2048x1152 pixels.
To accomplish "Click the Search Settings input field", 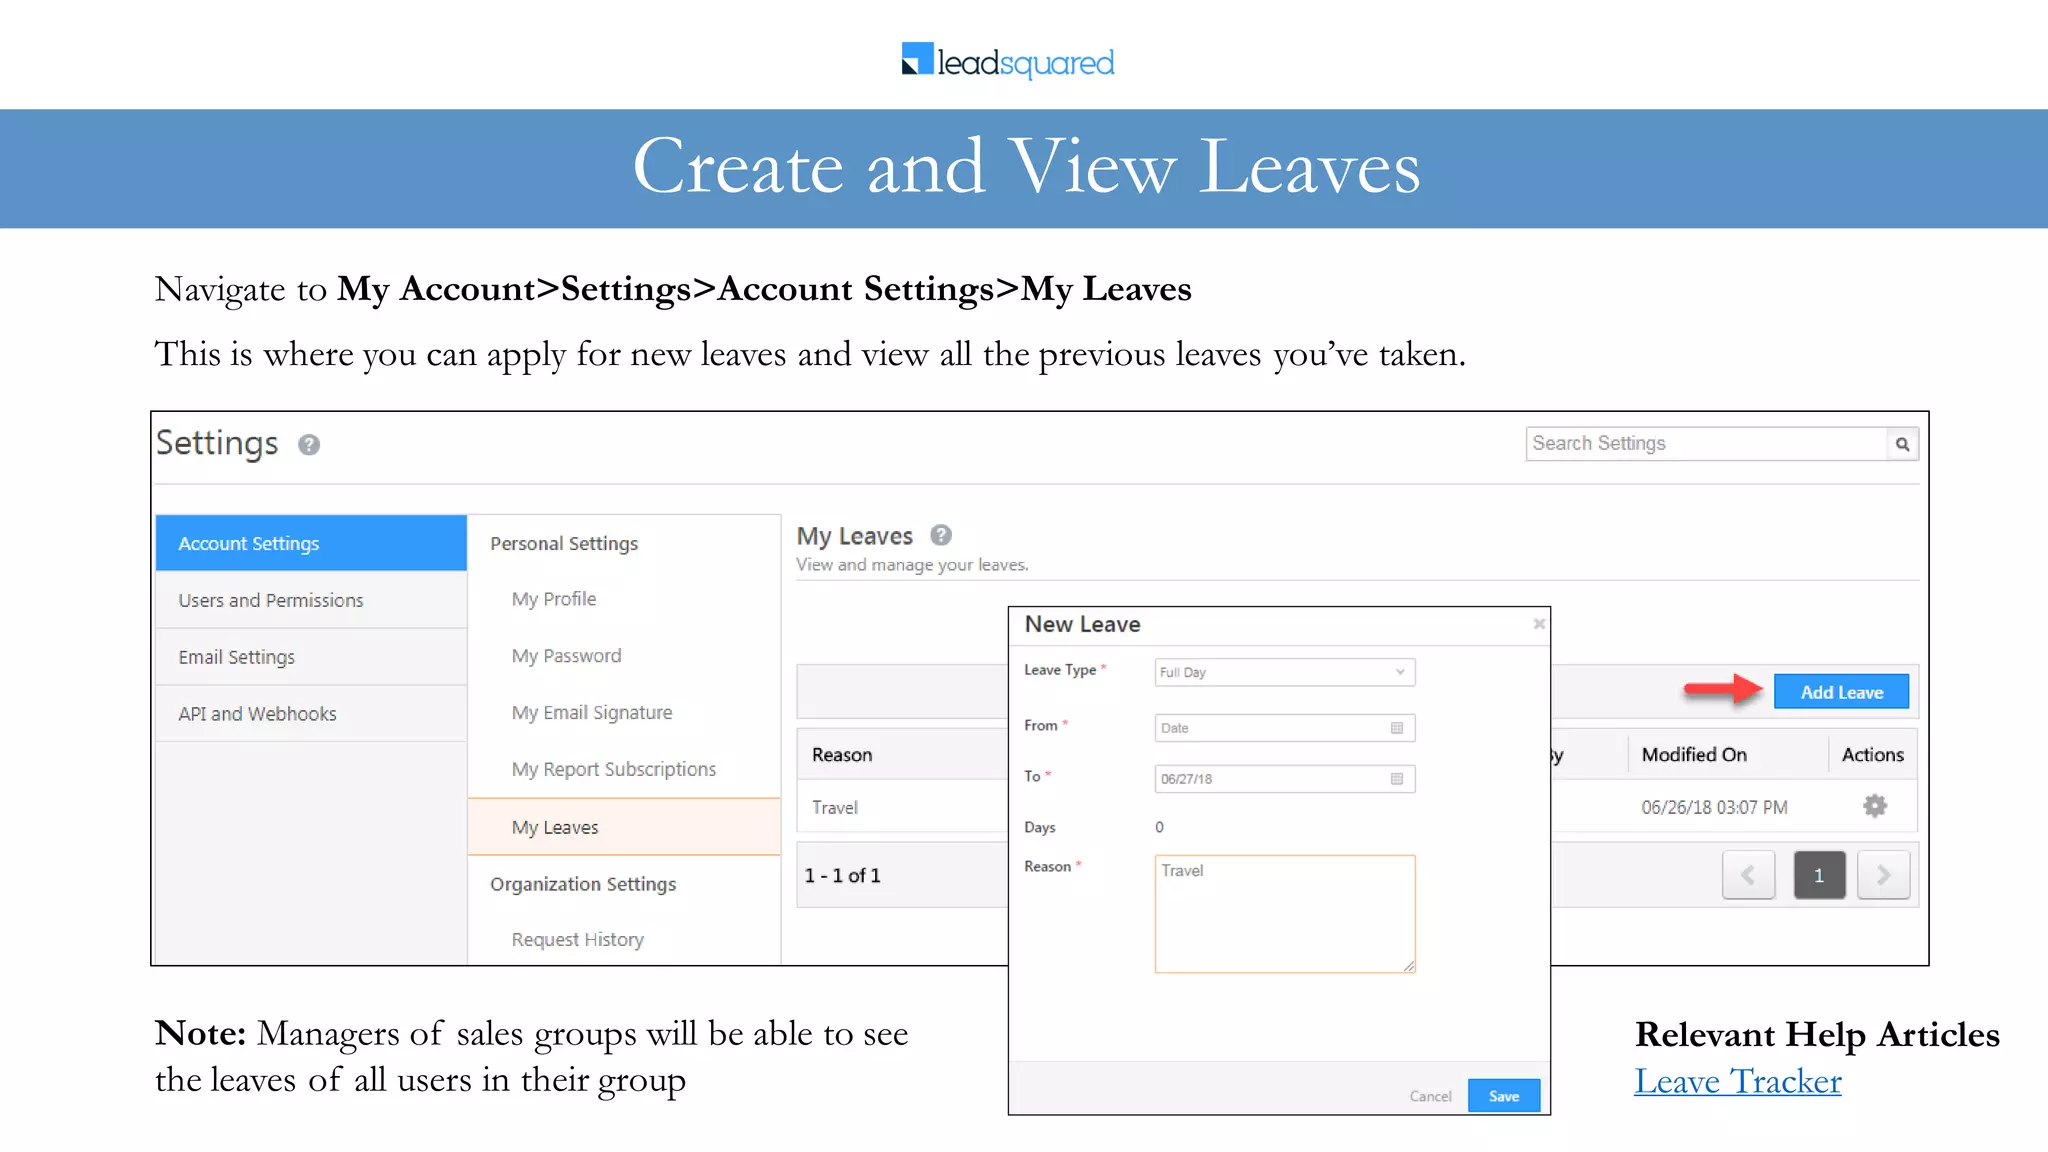I will [x=1706, y=444].
